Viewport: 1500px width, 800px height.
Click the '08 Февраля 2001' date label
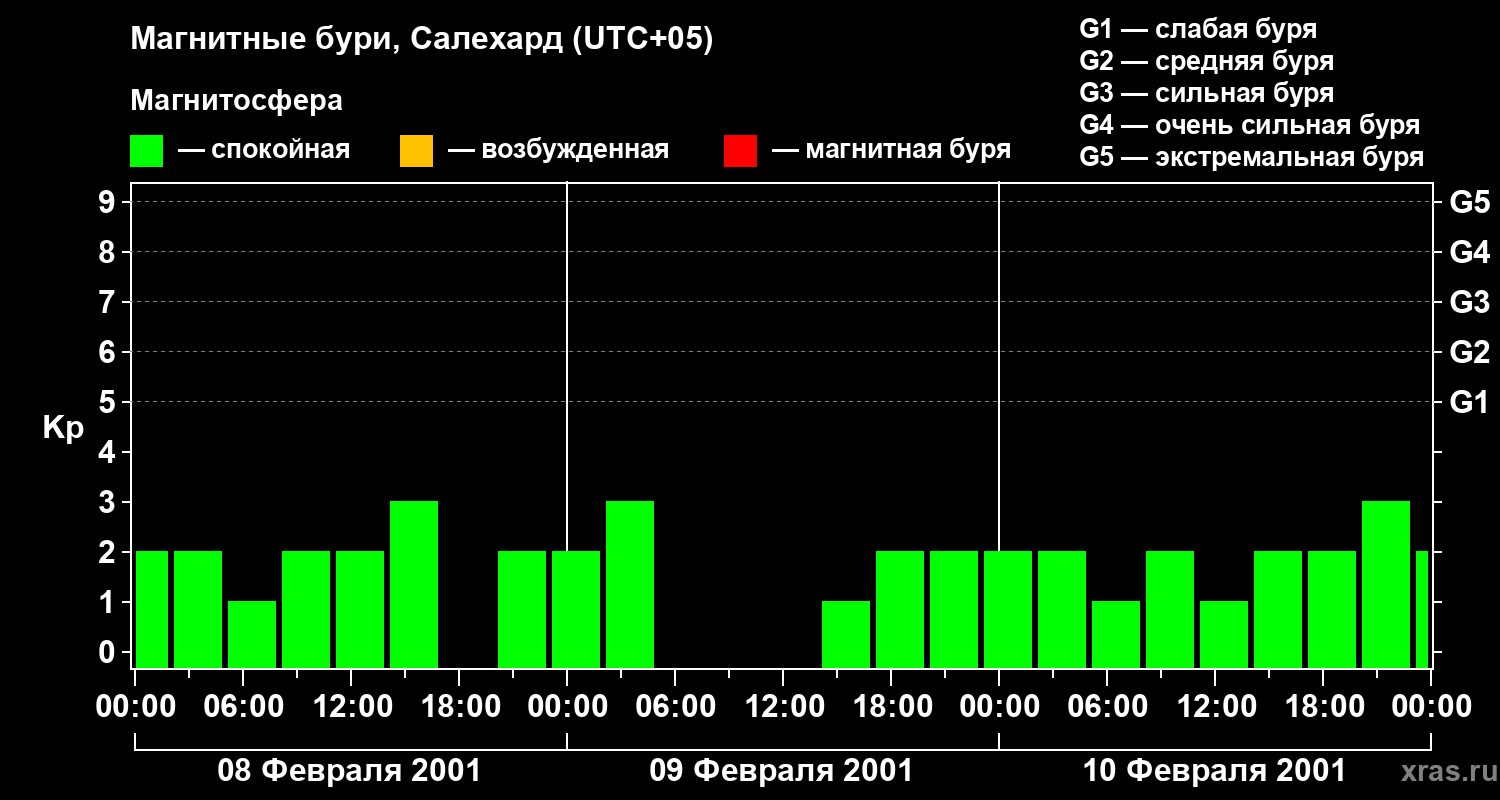tap(350, 771)
